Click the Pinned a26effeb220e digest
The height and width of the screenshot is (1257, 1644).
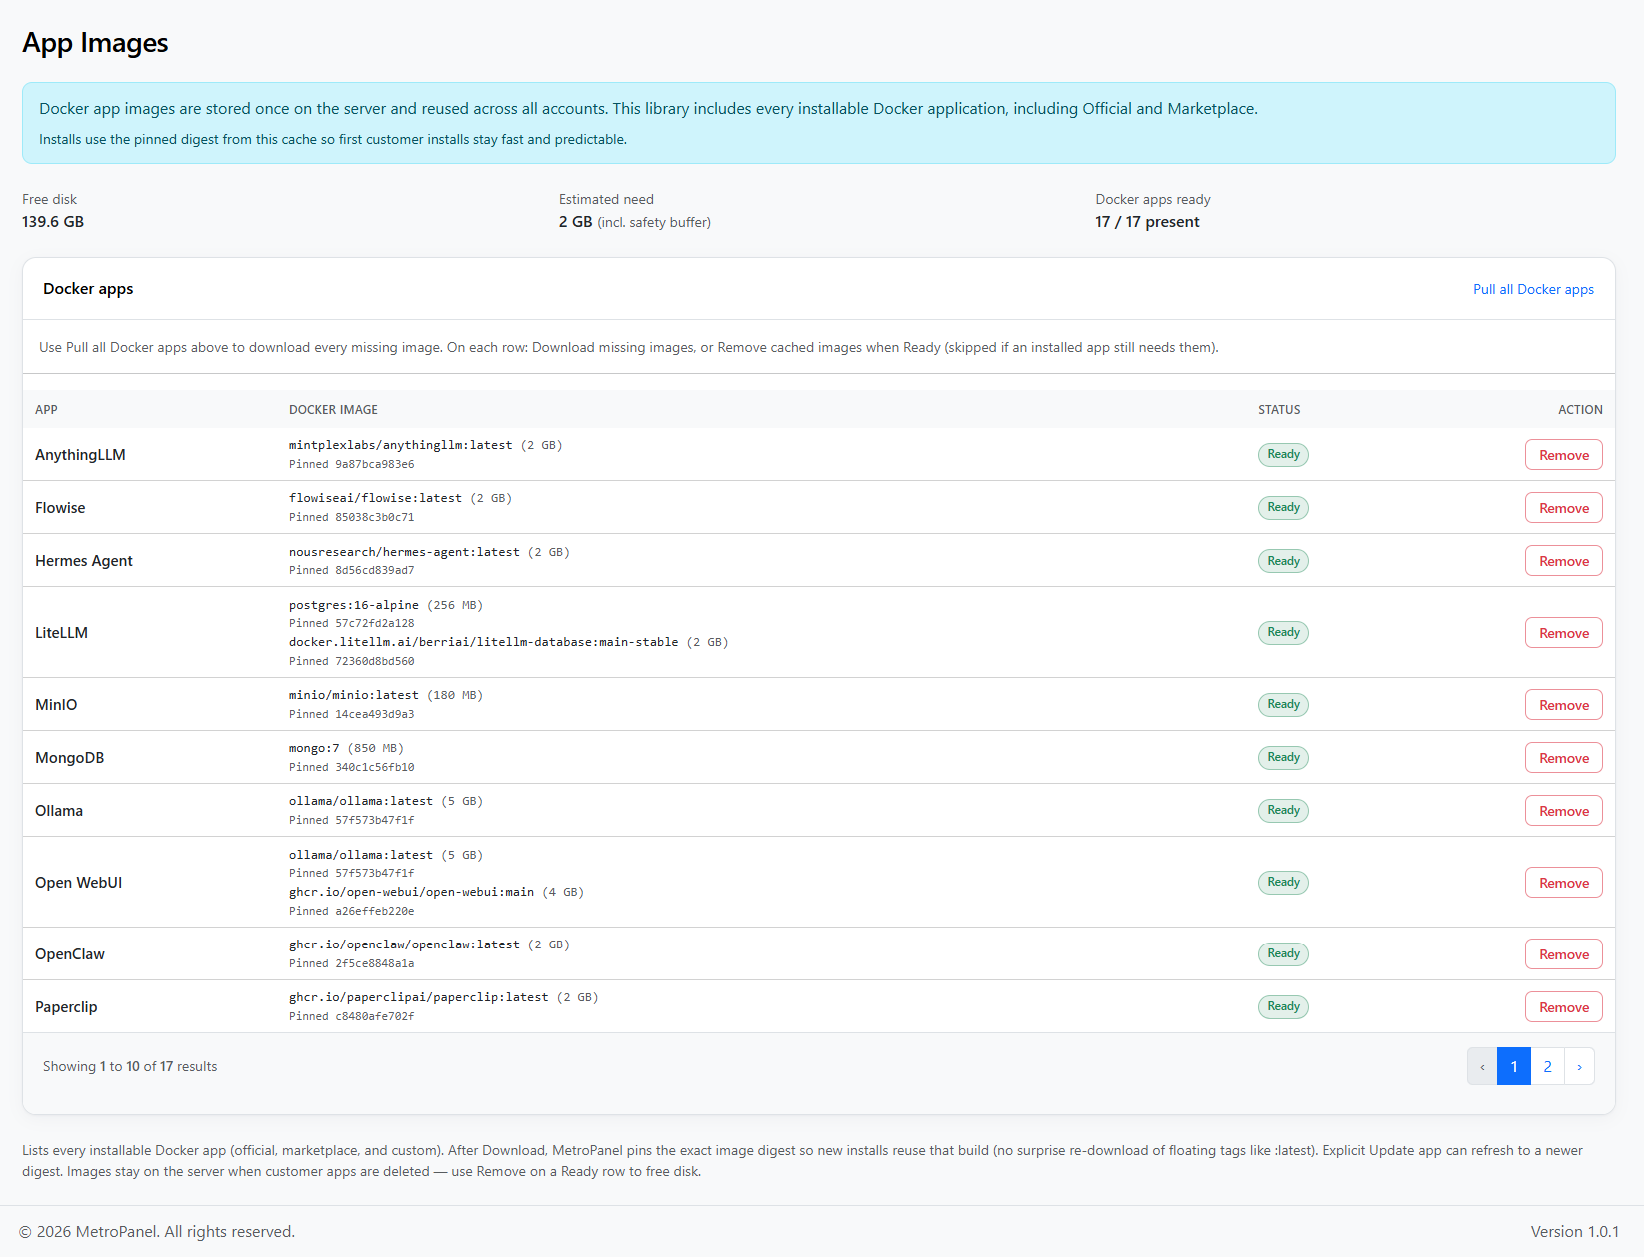[x=351, y=911]
